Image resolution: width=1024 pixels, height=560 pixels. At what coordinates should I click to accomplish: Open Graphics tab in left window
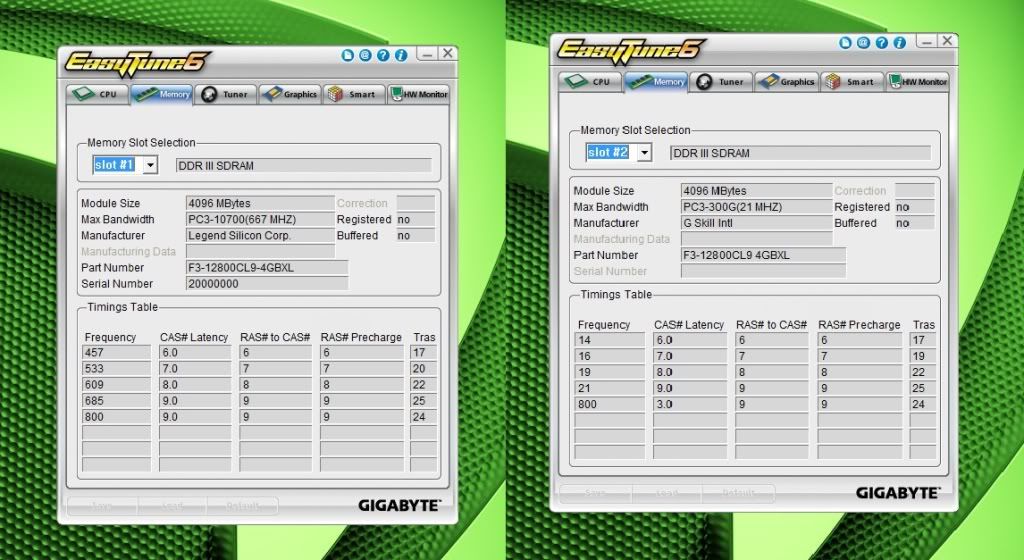click(290, 94)
